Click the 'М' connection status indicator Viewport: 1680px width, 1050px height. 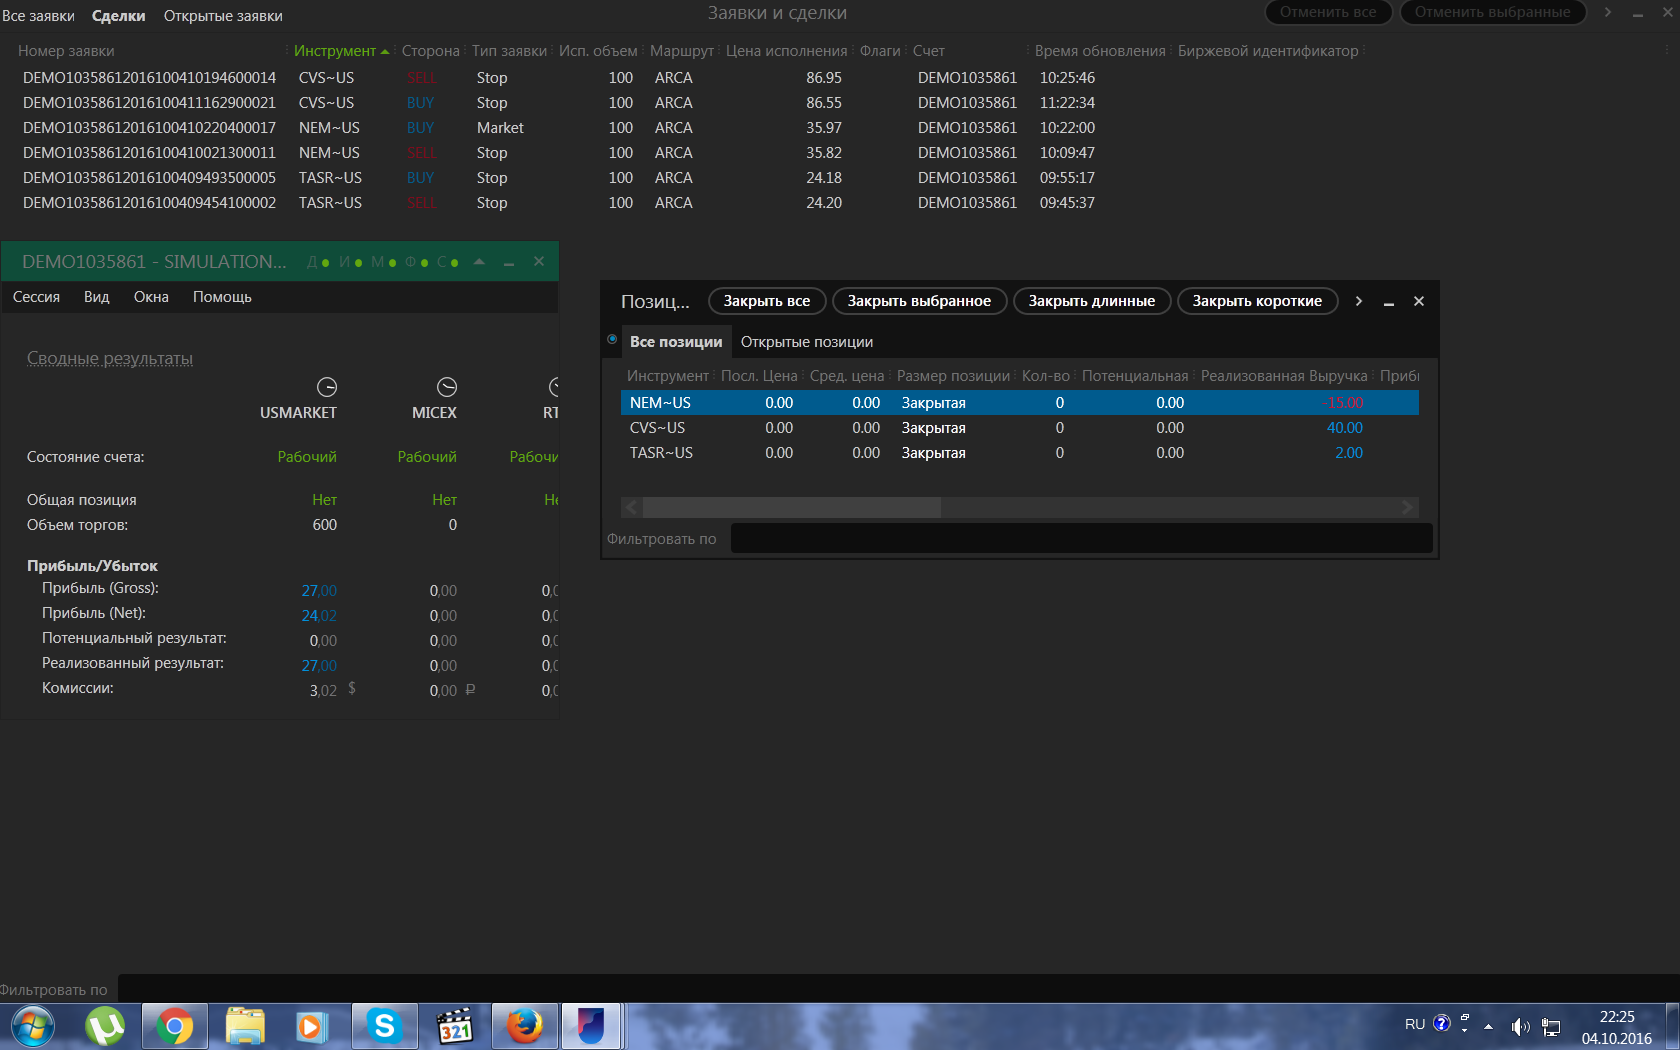(383, 262)
